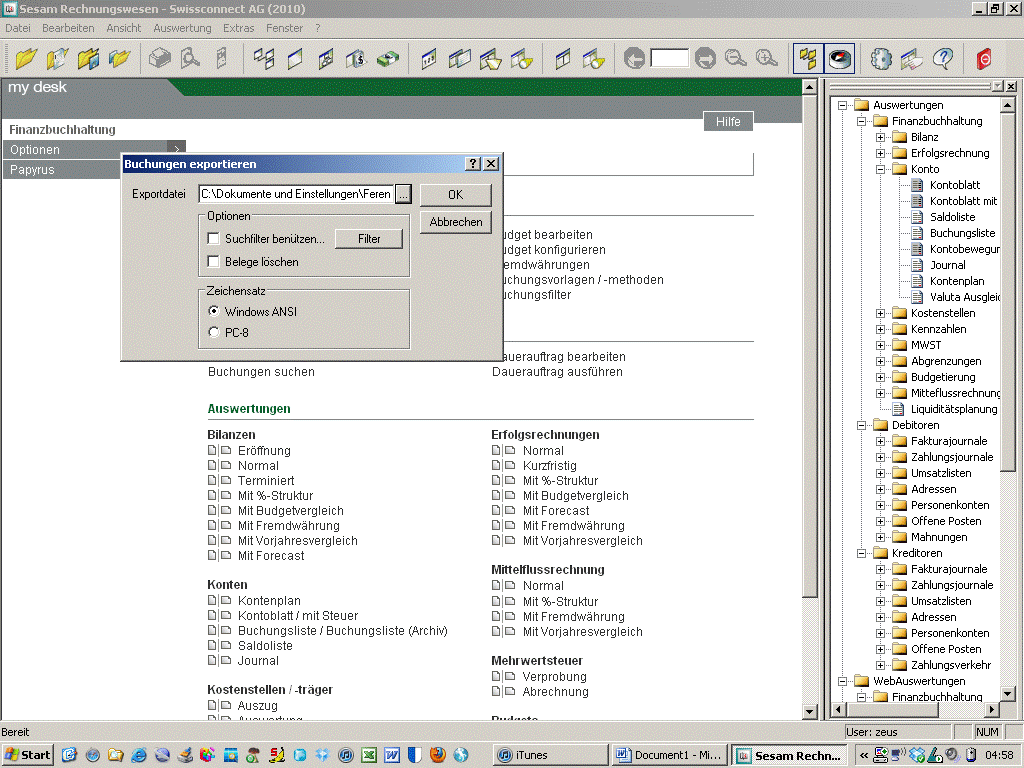Click the gear settings icon in the toolbar

(x=880, y=59)
